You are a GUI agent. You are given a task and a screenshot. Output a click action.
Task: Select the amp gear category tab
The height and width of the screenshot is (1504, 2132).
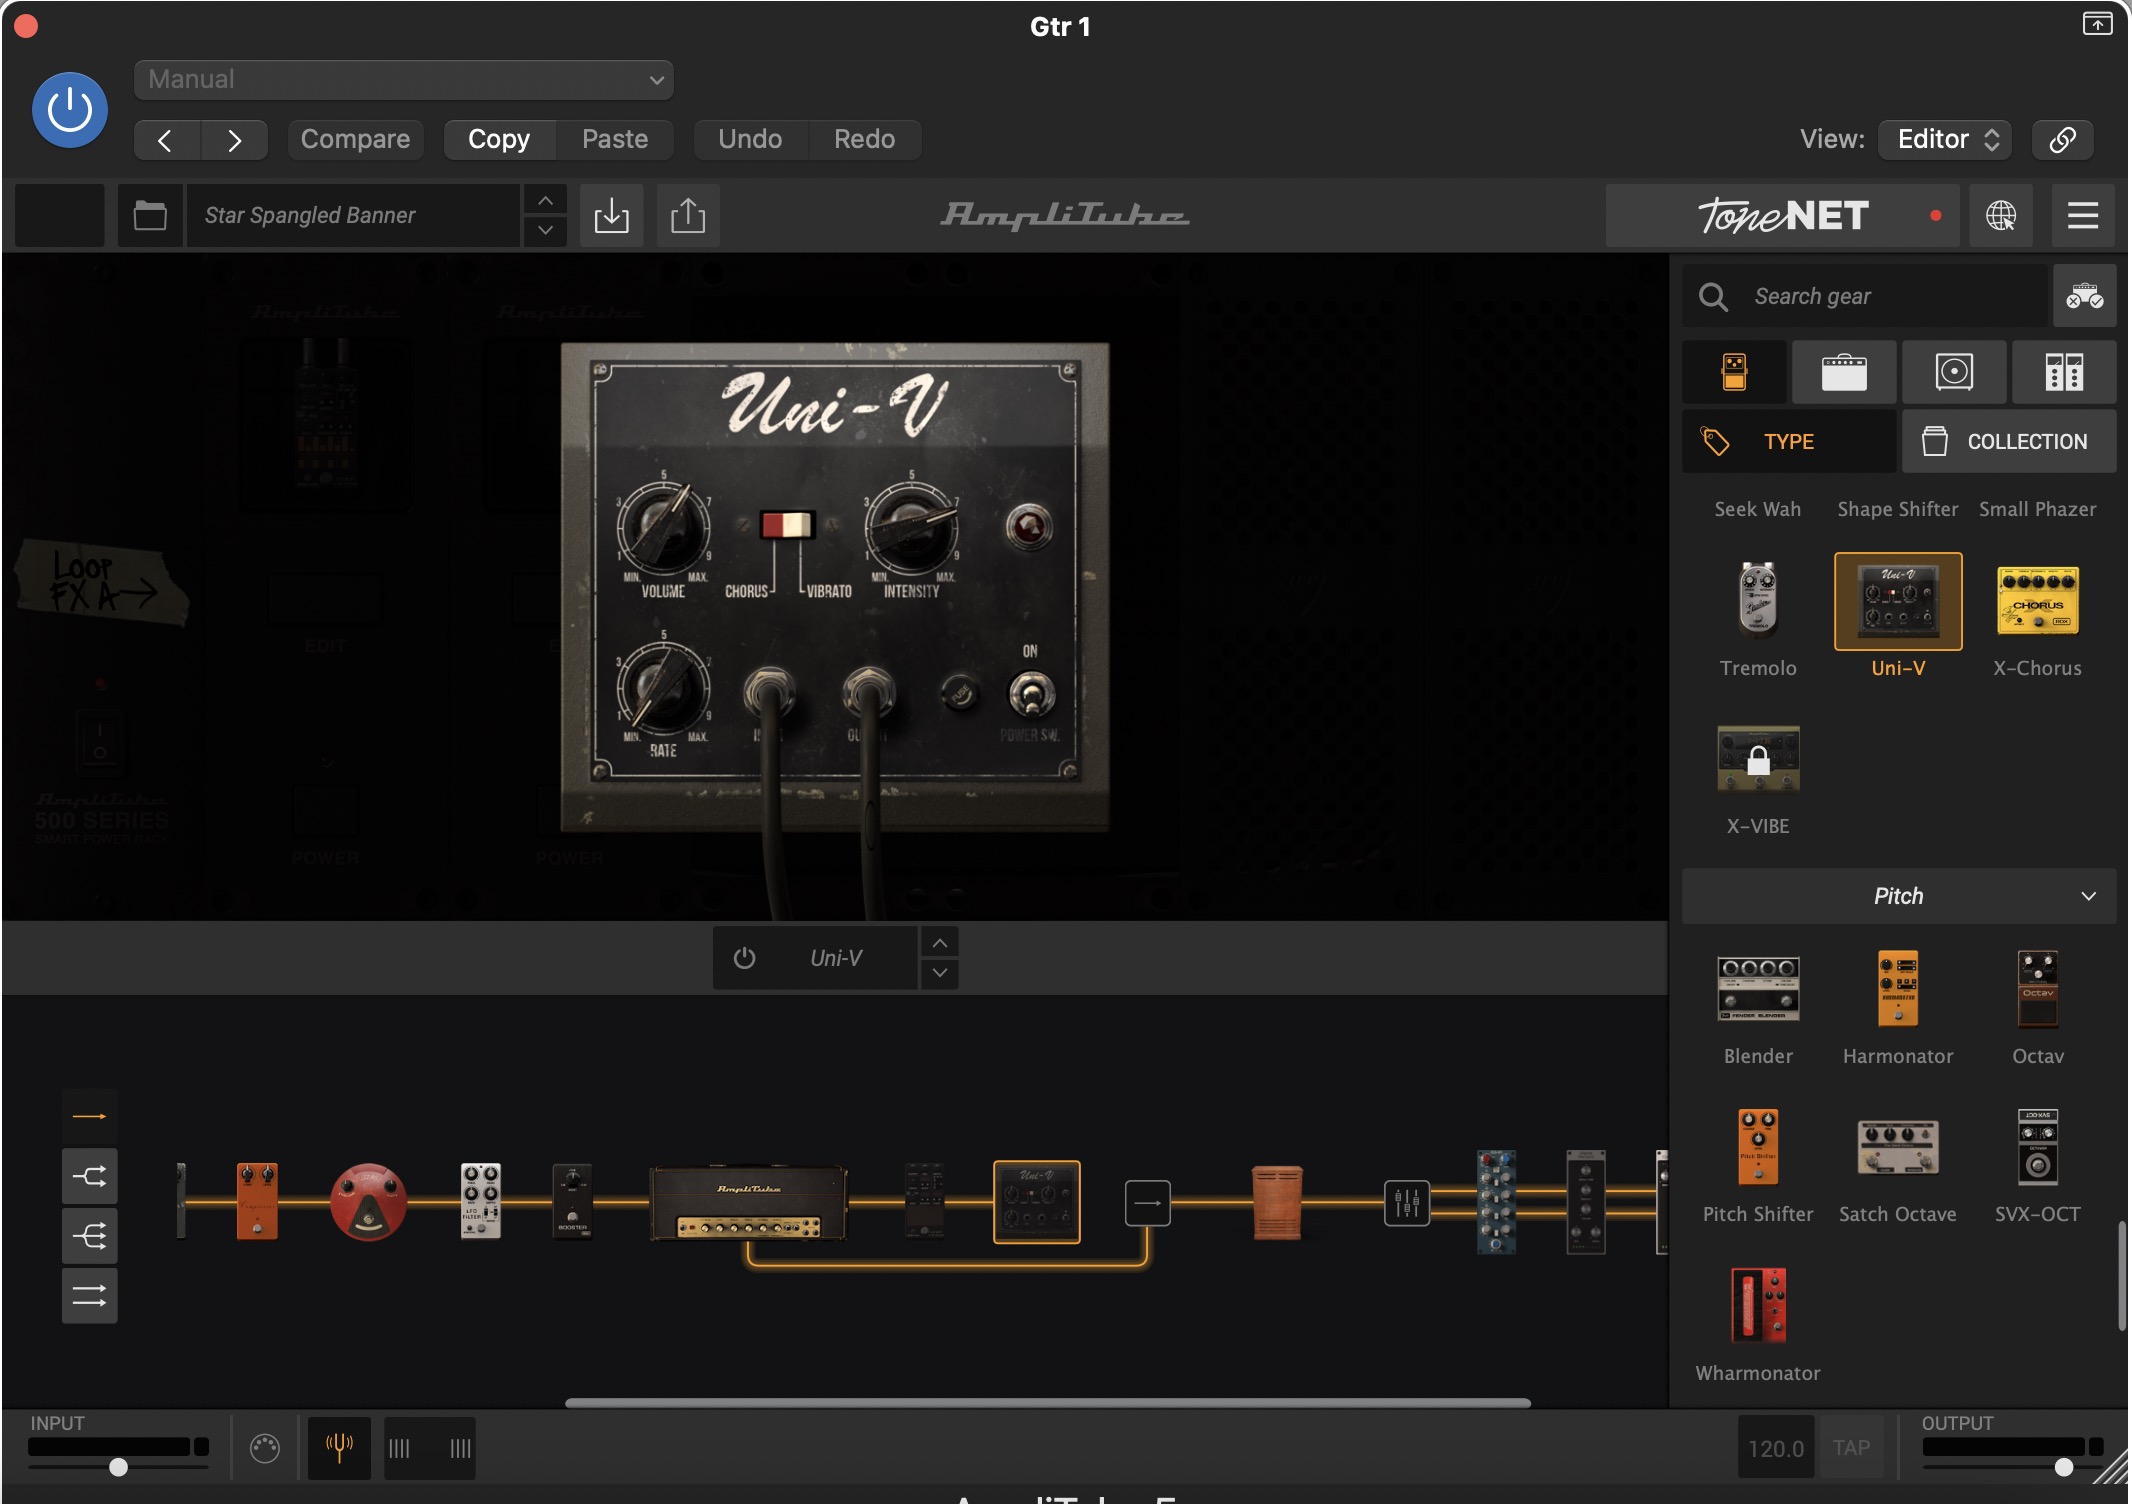click(1844, 372)
